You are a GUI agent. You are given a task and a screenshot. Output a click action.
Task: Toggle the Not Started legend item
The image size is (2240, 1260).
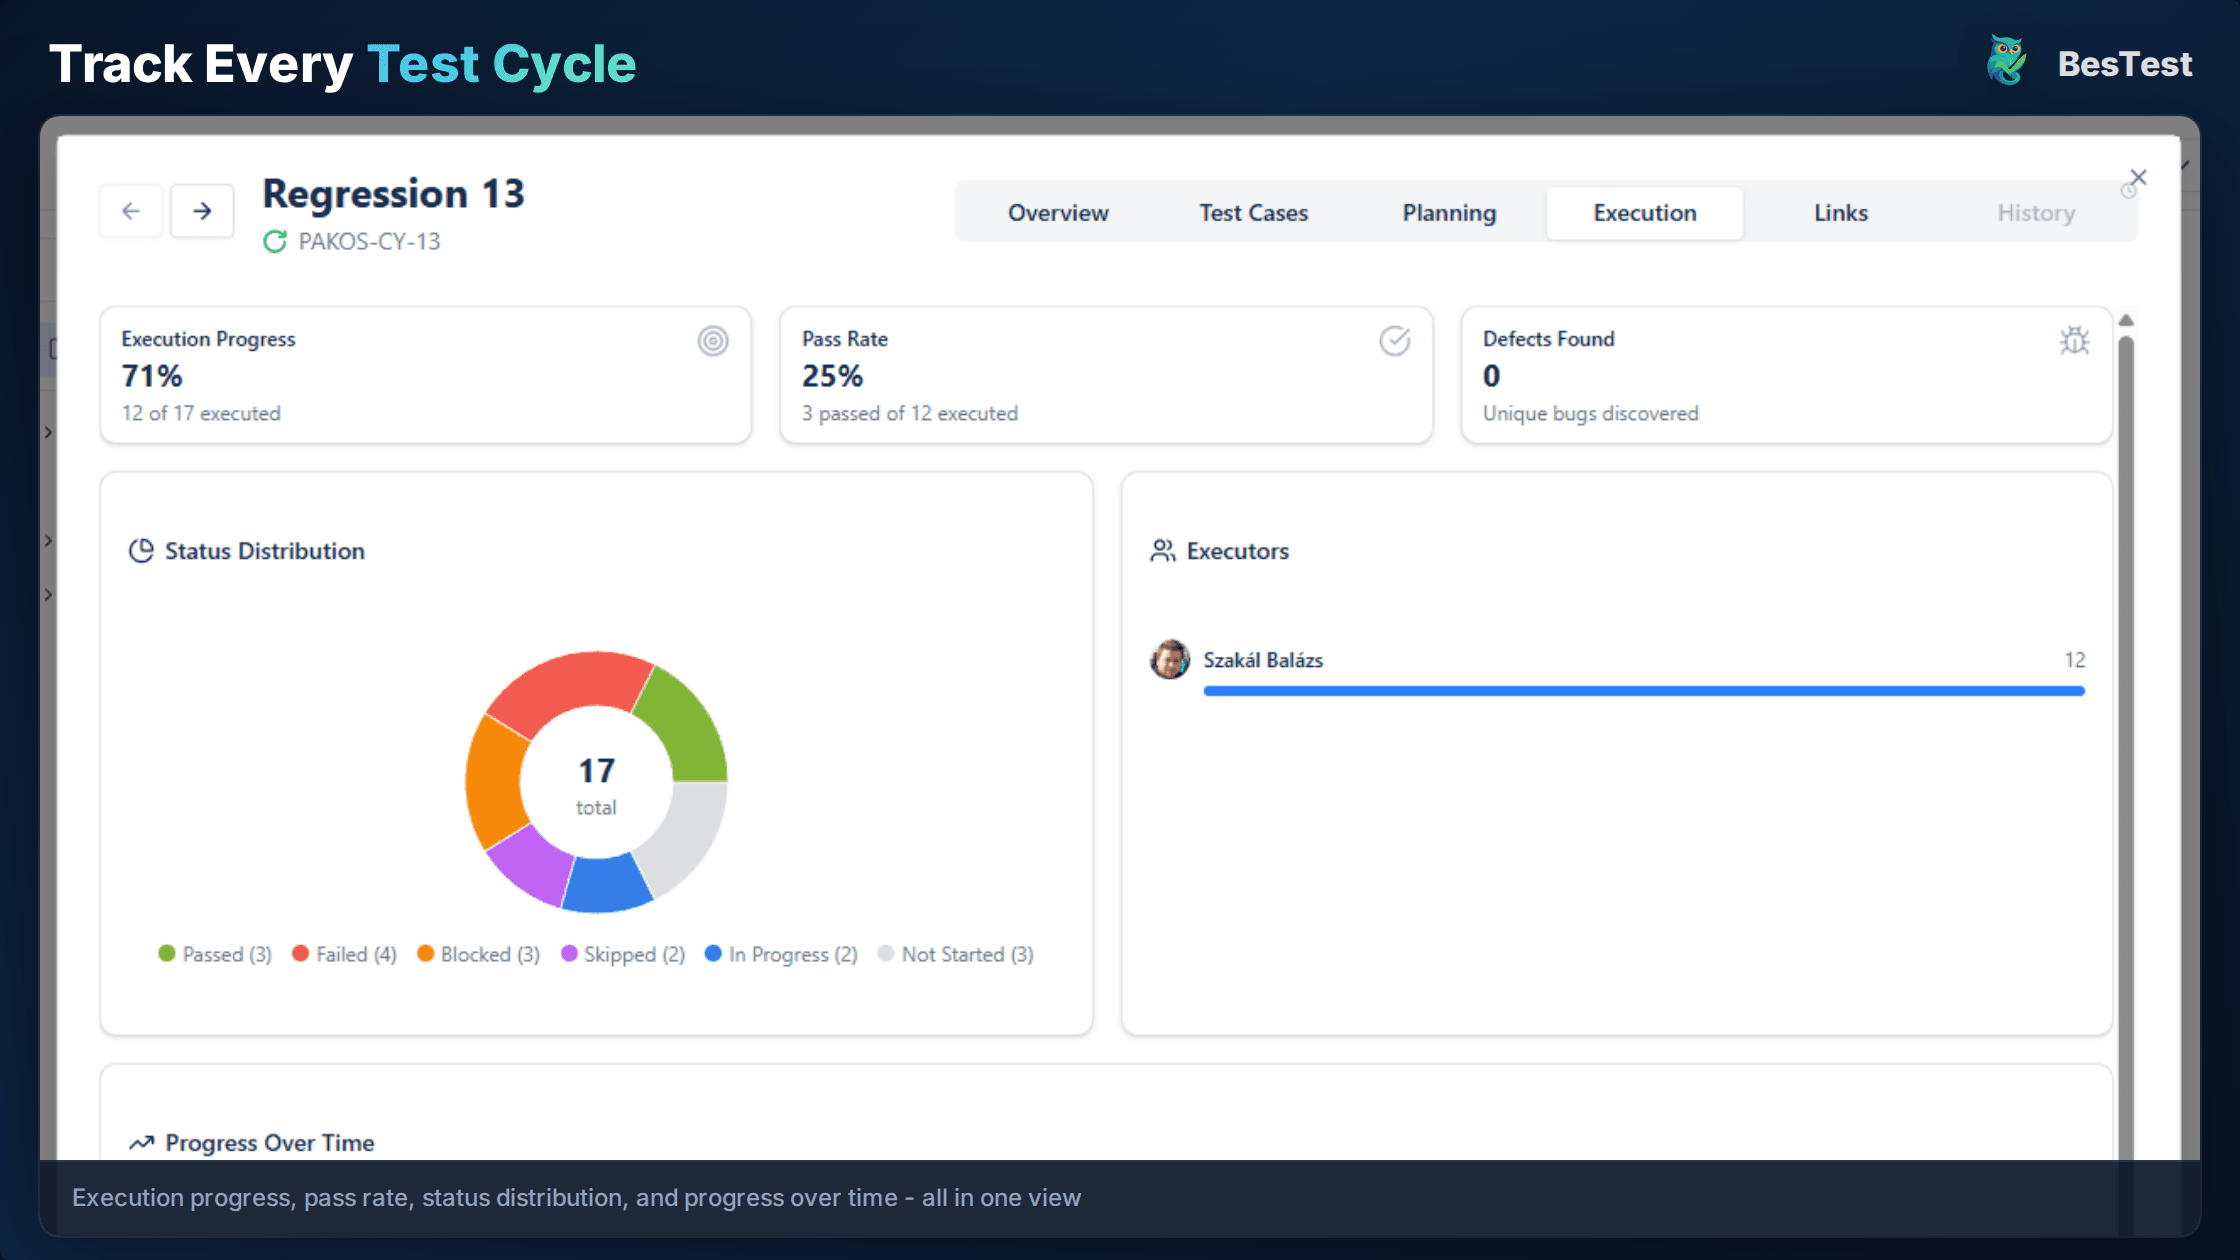tap(956, 953)
